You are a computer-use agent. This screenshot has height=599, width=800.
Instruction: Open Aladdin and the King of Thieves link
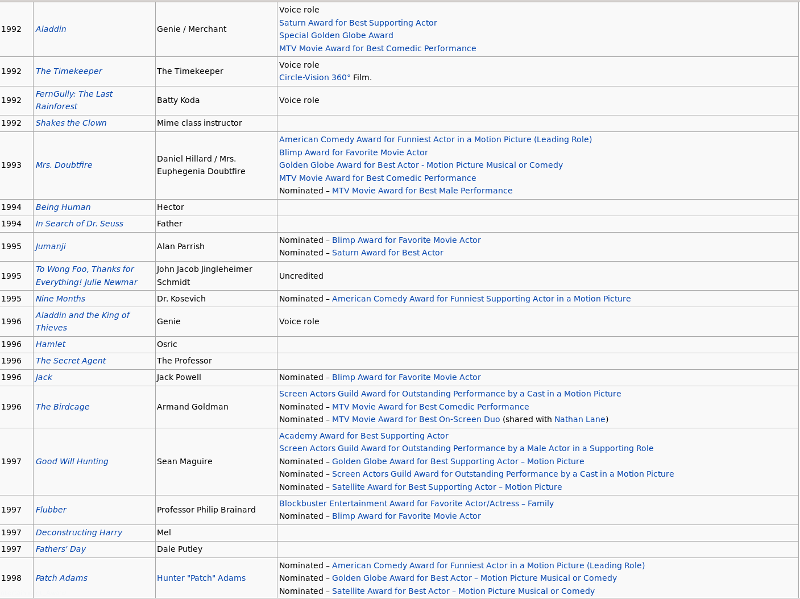(x=82, y=321)
